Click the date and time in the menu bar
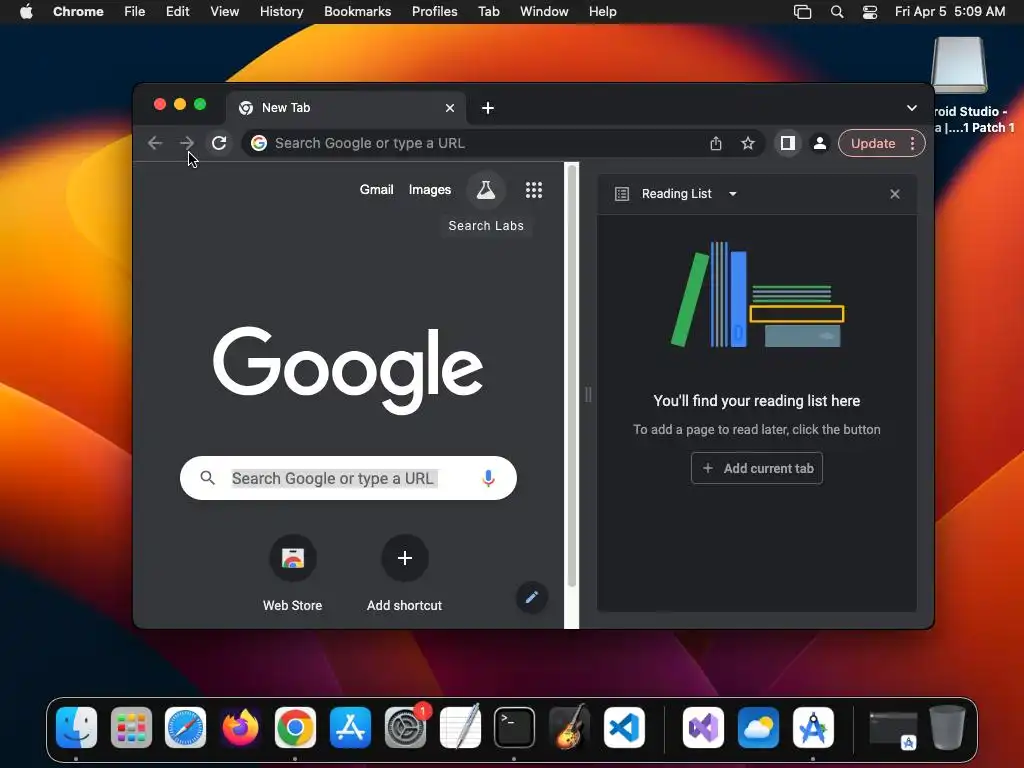The height and width of the screenshot is (768, 1024). click(x=950, y=12)
